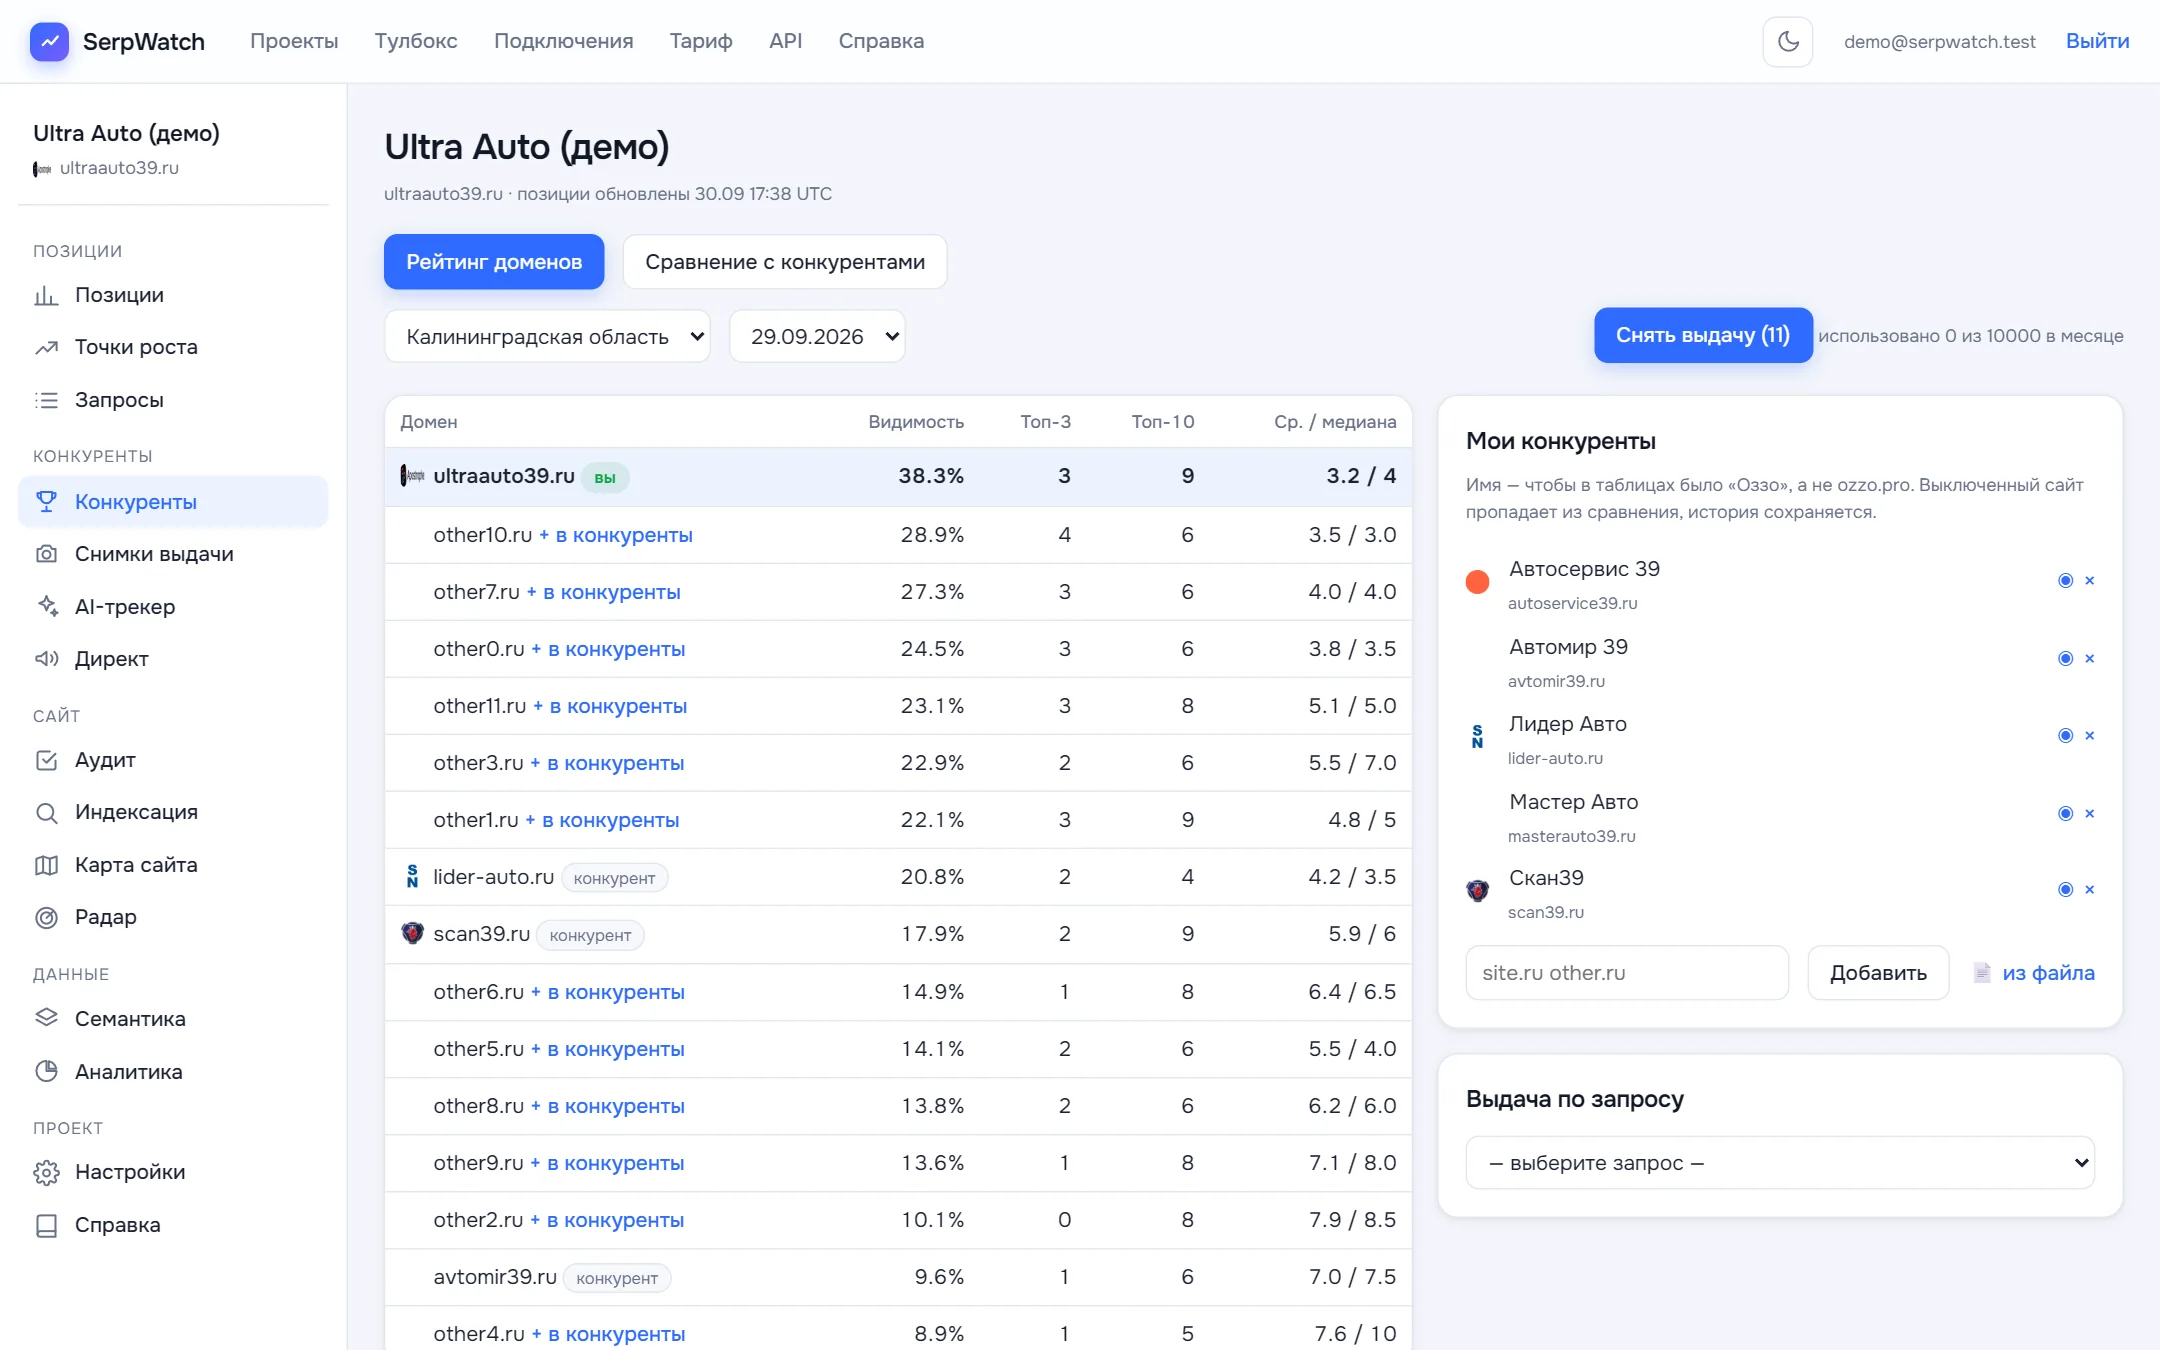Click the Выйти link
This screenshot has width=2160, height=1350.
click(2097, 41)
